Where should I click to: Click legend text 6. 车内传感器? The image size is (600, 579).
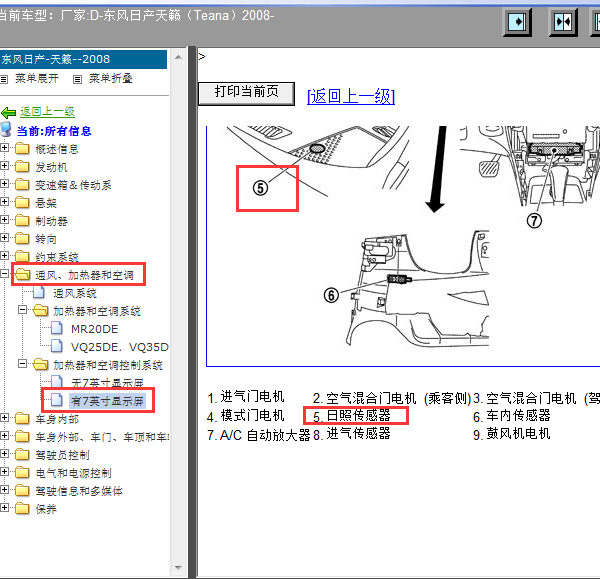click(512, 416)
